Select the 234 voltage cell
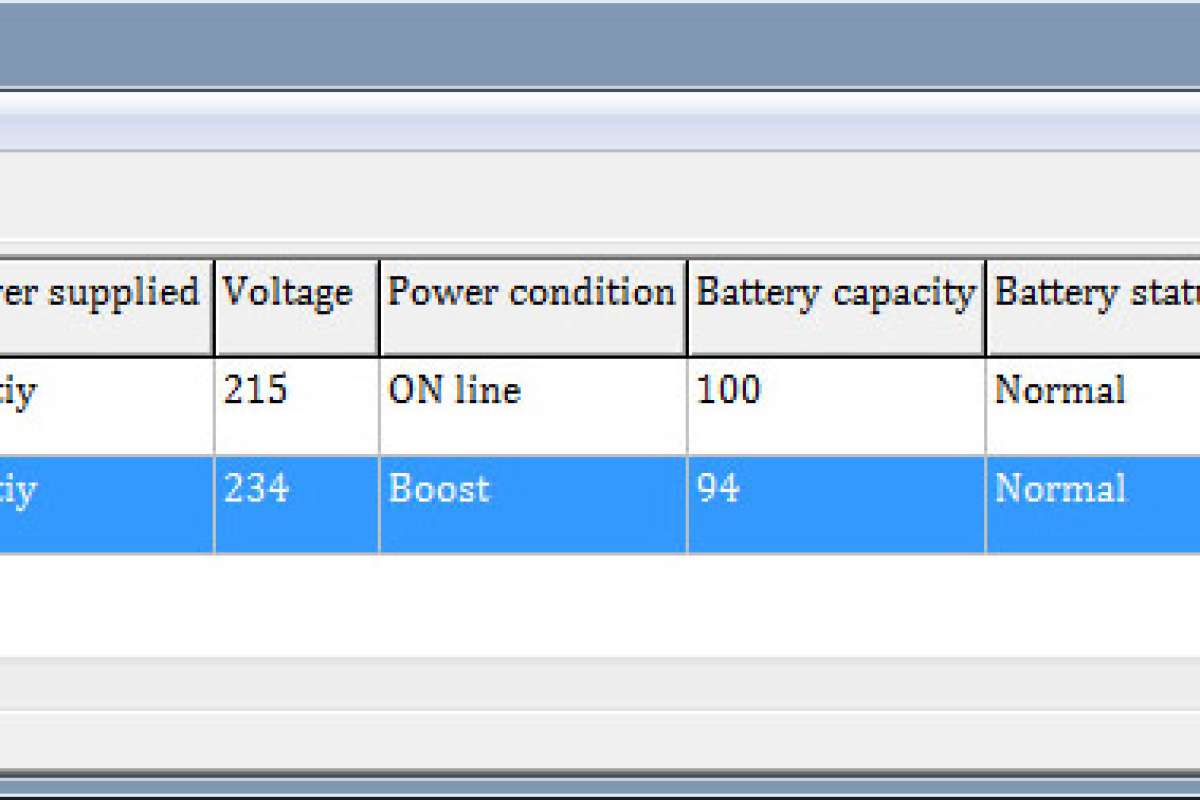The image size is (1200, 800). (257, 489)
